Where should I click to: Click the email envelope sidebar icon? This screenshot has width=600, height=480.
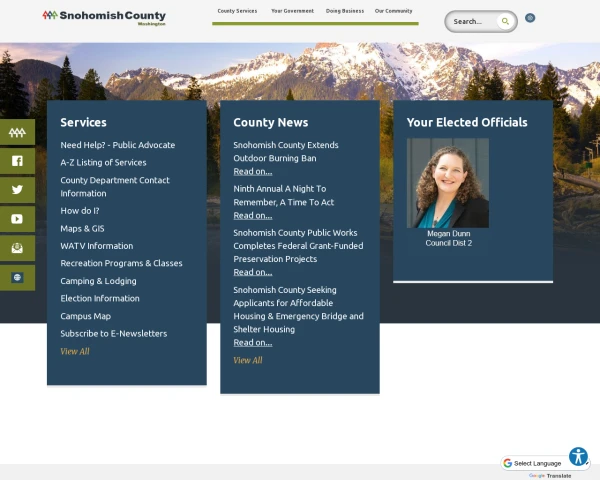(17, 248)
